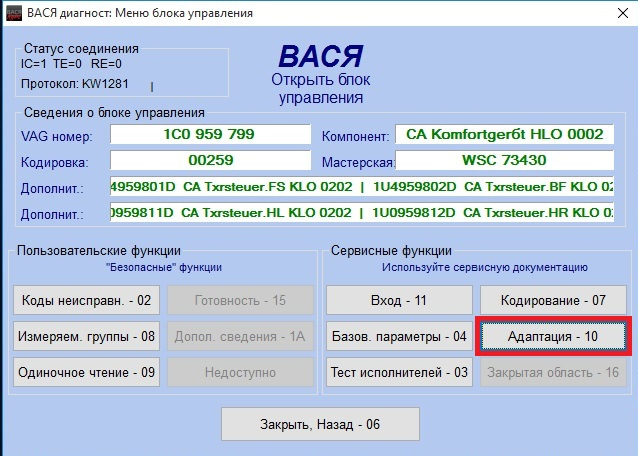Click the Сервисные функции group label

(x=391, y=251)
